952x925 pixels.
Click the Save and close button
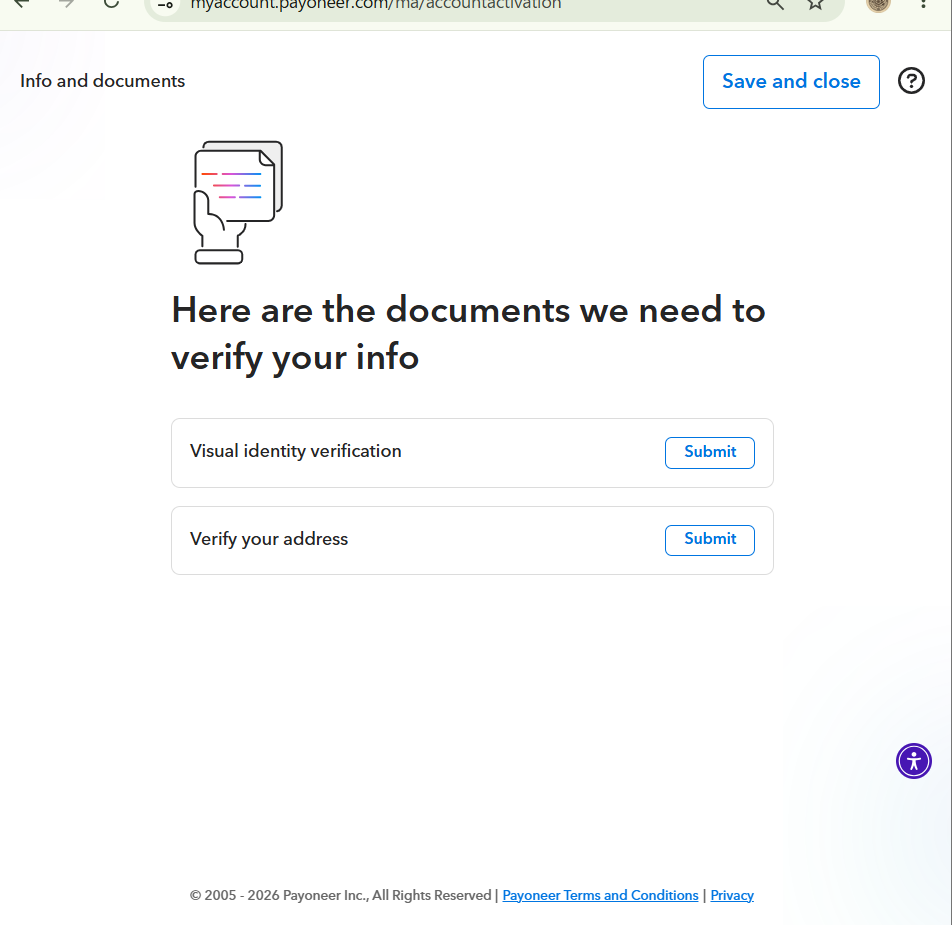(790, 82)
